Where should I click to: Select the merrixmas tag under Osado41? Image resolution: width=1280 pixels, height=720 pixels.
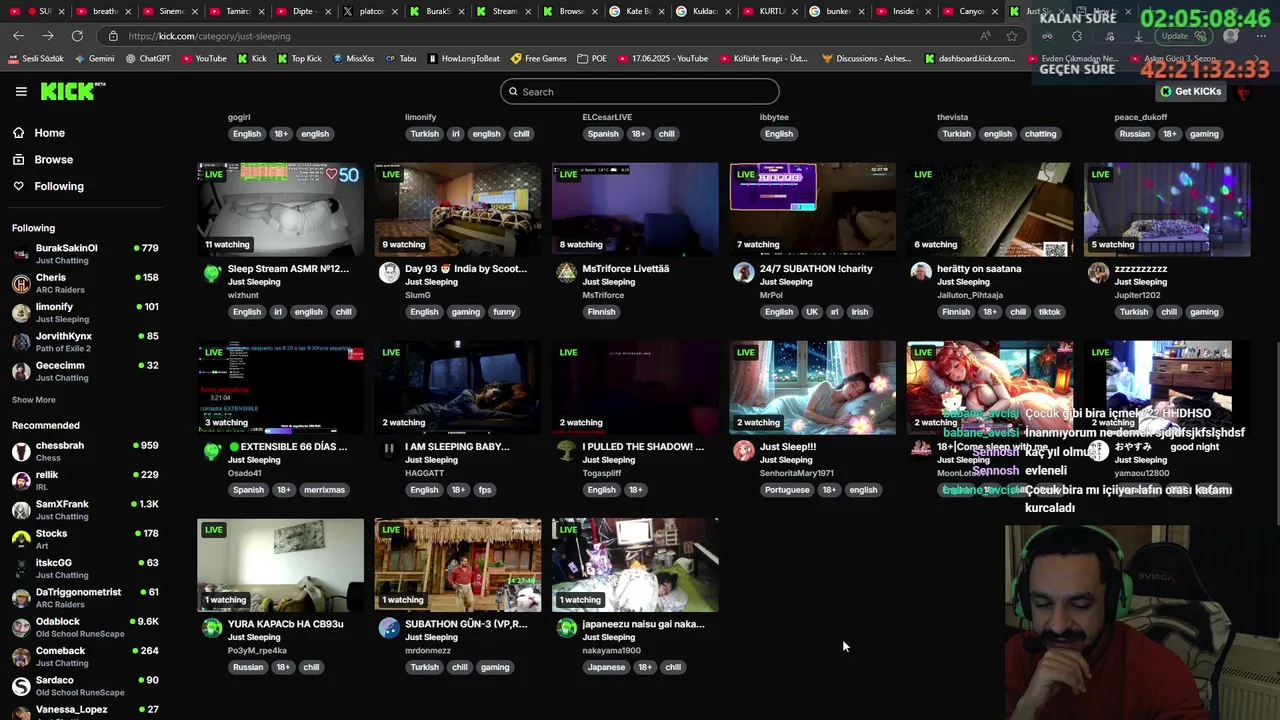point(324,490)
